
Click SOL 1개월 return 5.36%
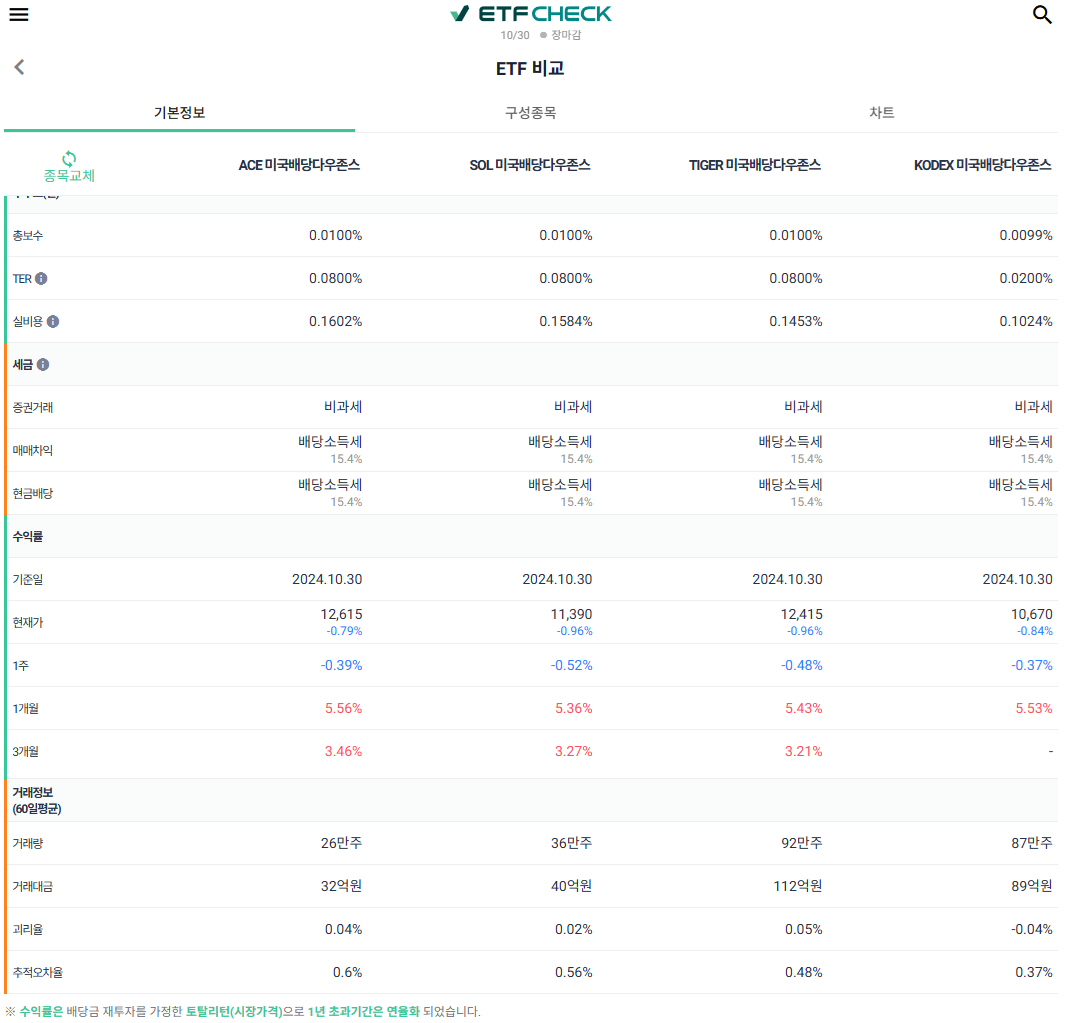573,708
